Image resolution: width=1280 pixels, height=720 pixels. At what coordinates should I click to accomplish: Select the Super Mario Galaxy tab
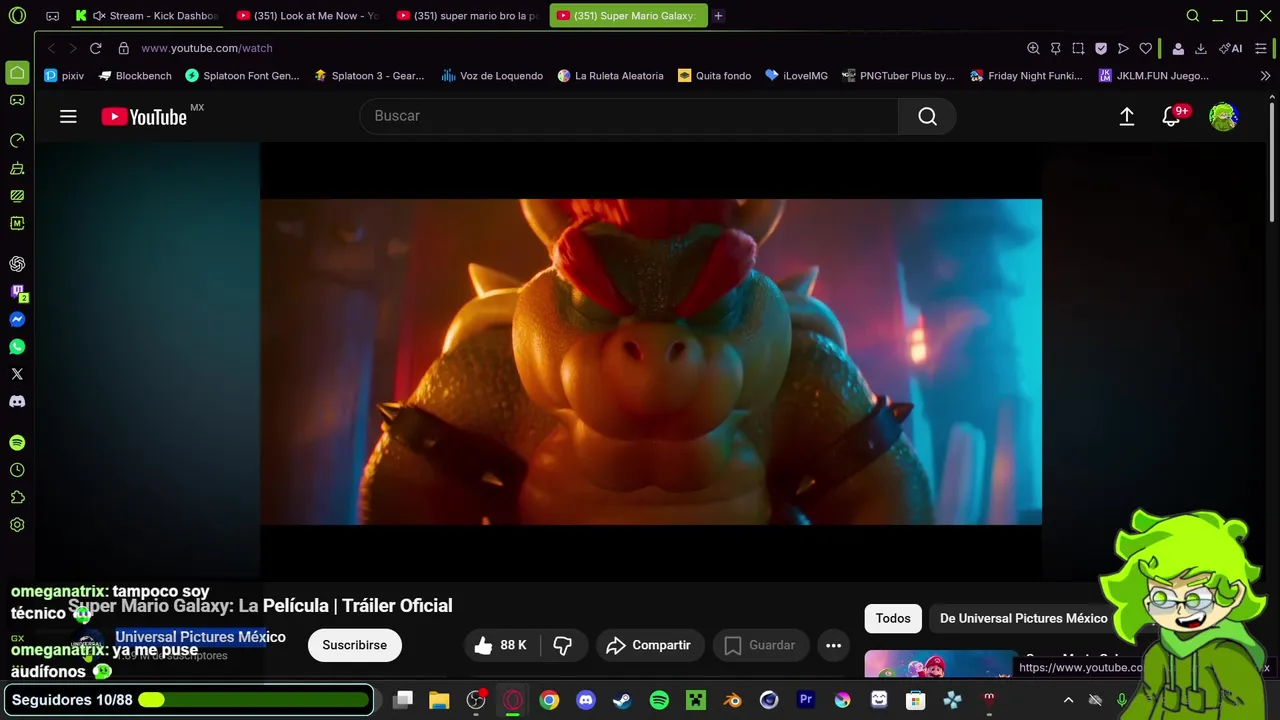(x=628, y=16)
